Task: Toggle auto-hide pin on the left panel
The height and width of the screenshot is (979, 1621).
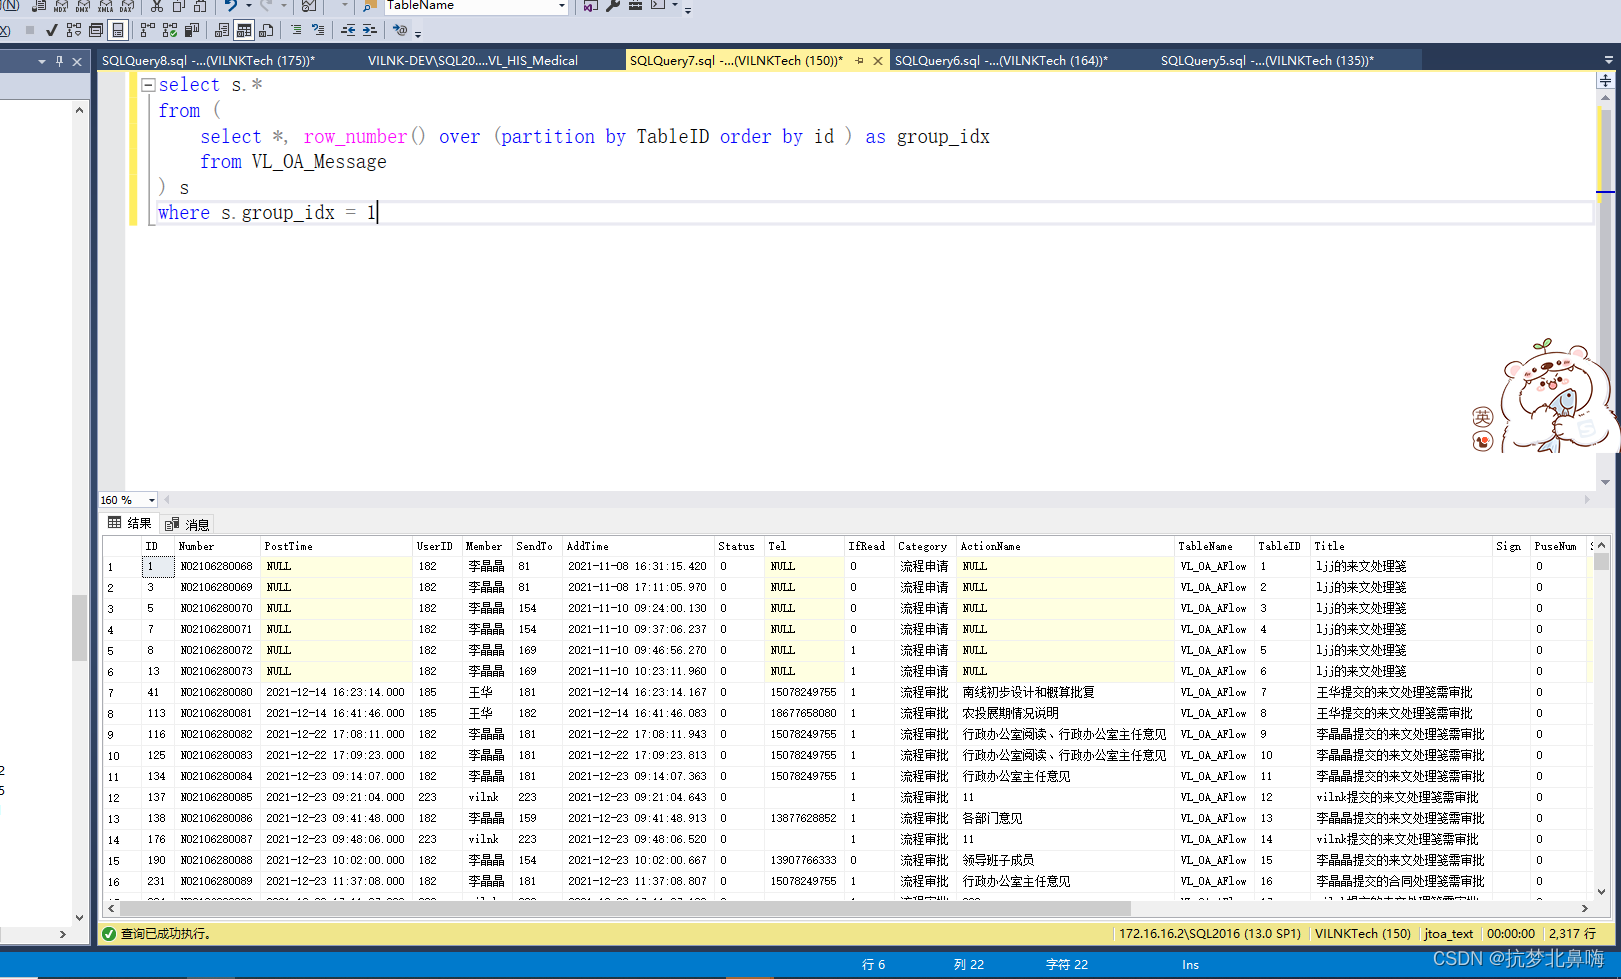Action: [x=59, y=61]
